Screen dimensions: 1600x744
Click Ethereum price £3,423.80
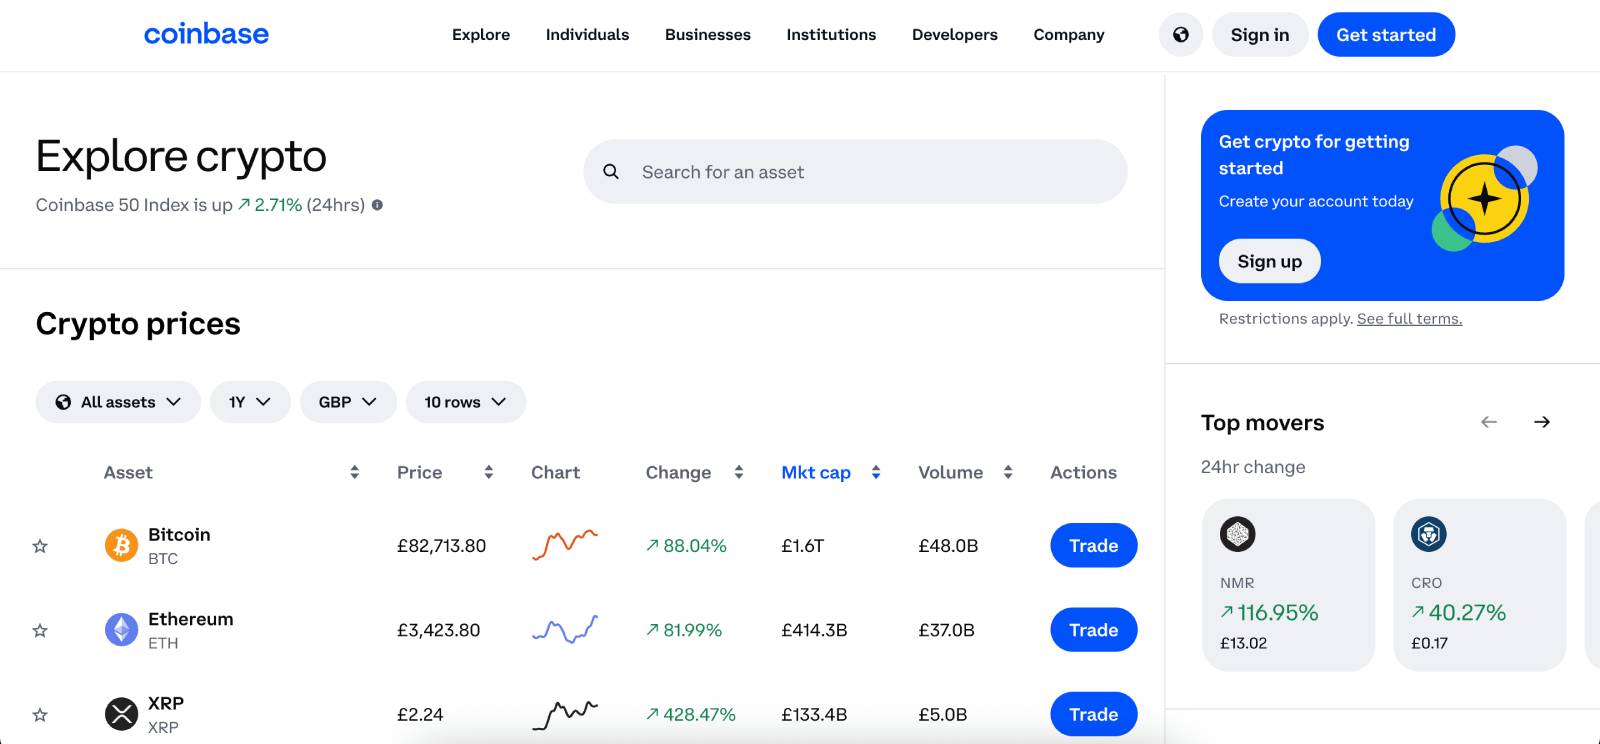click(x=438, y=630)
